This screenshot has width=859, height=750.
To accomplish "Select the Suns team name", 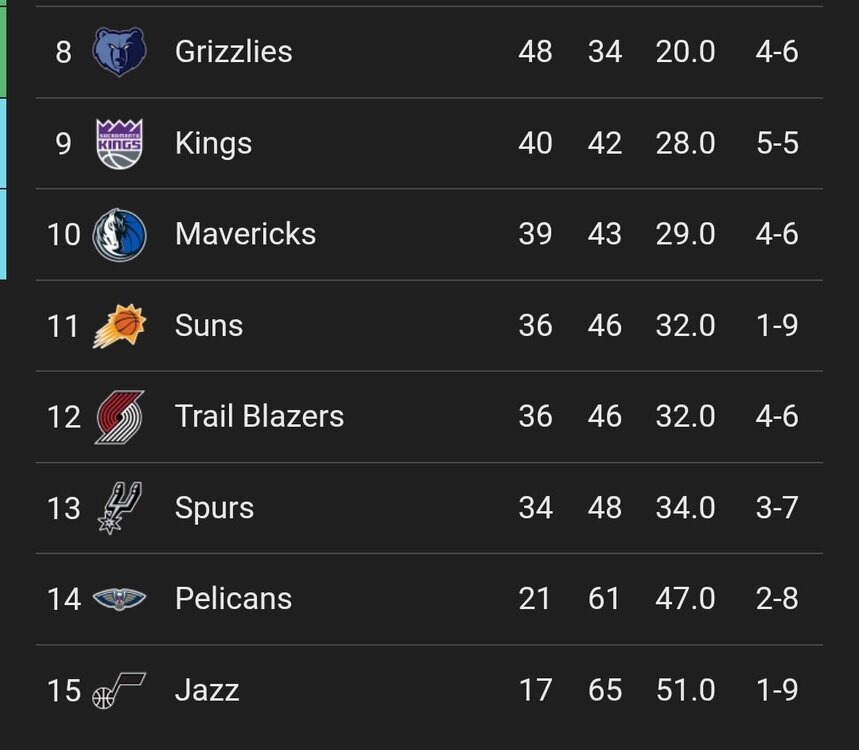I will (209, 326).
